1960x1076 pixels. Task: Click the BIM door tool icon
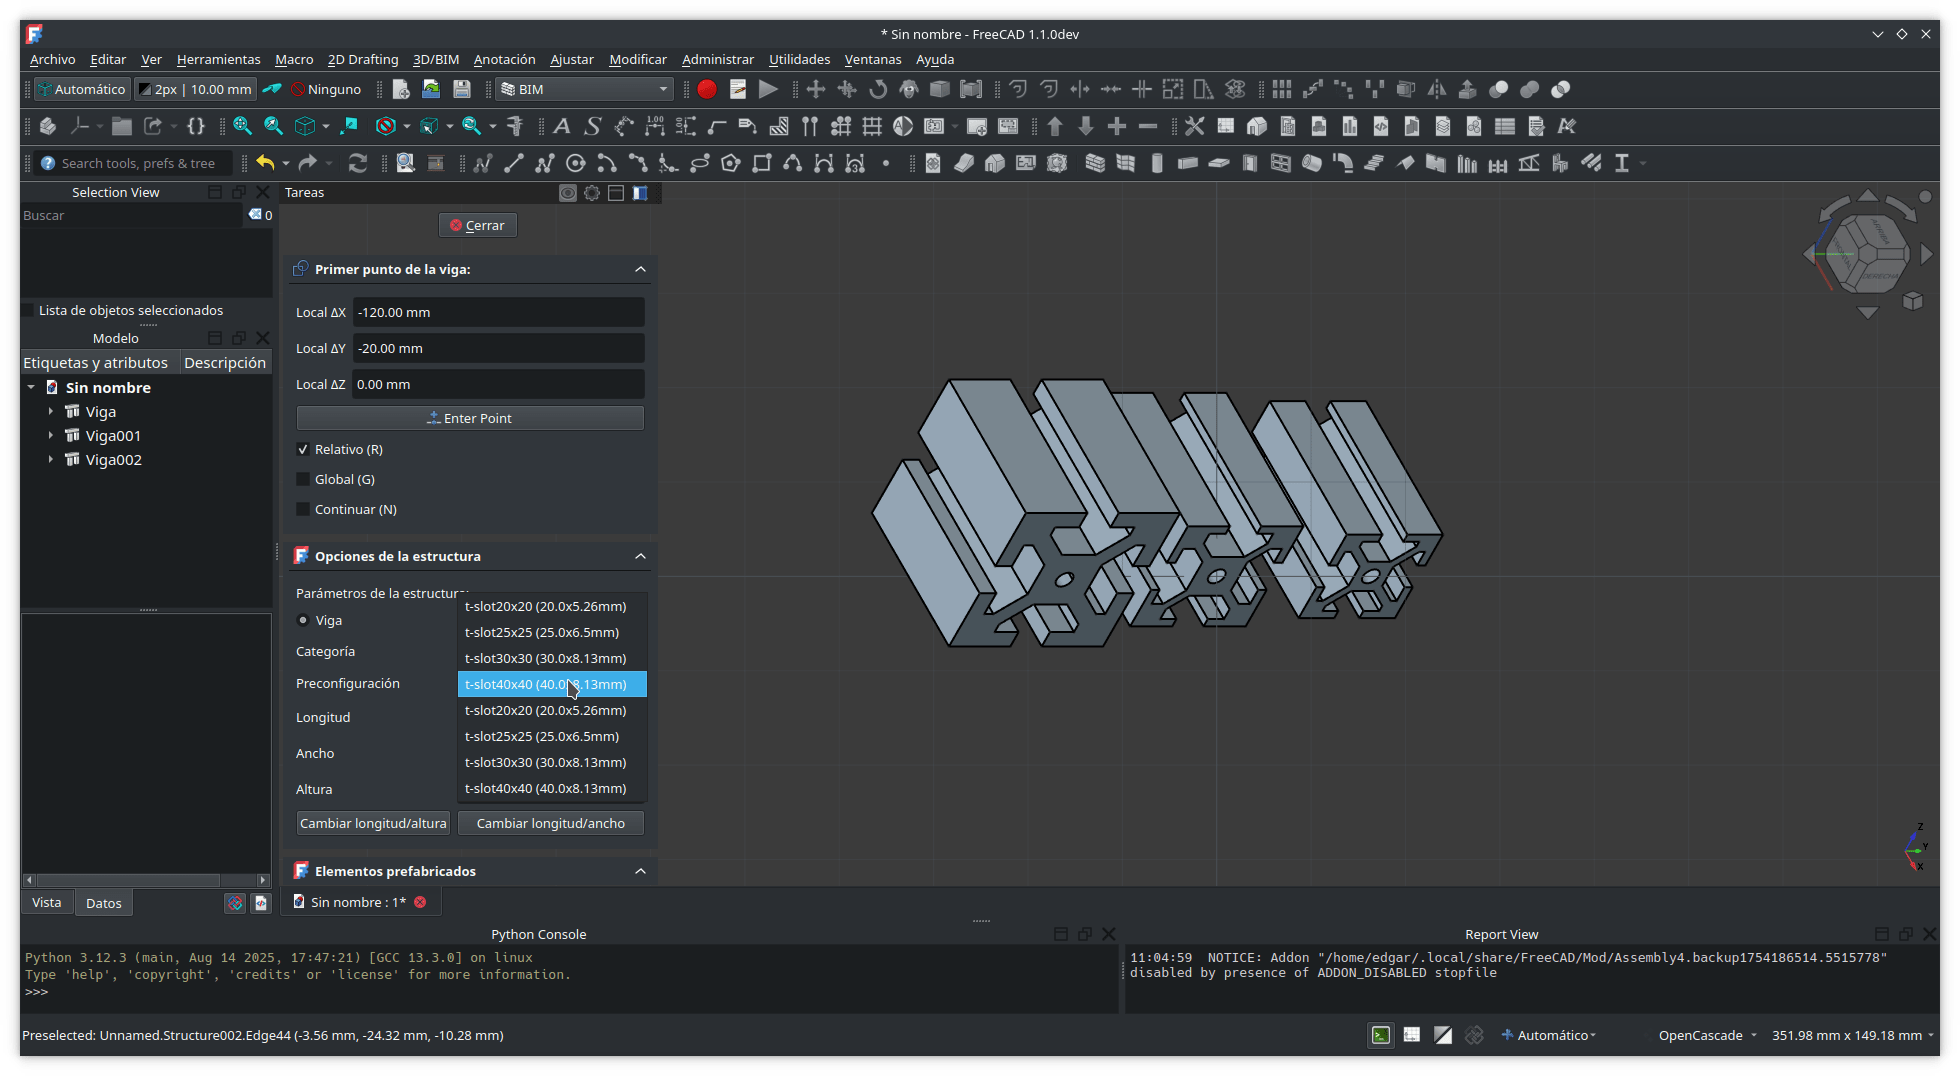pyautogui.click(x=1249, y=164)
